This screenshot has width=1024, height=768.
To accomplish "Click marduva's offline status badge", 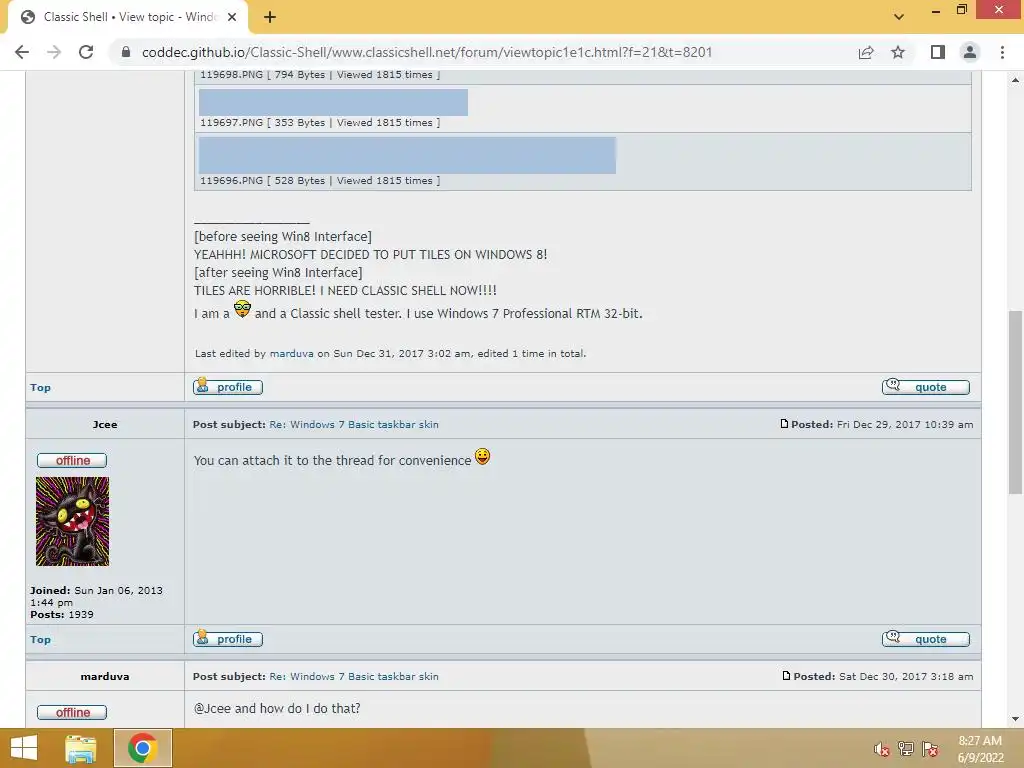I will tap(72, 712).
